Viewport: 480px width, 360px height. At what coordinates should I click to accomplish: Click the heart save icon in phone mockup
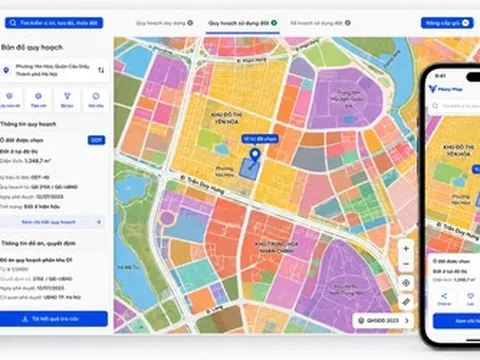point(470,296)
